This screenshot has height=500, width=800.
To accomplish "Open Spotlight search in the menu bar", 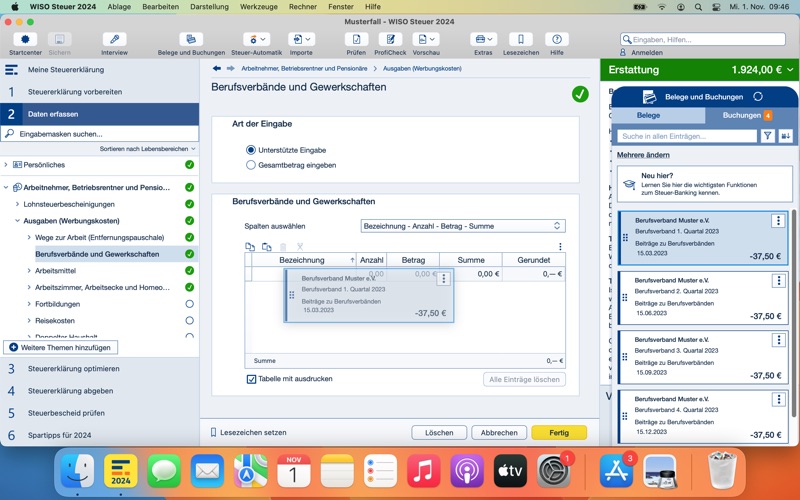I will (698, 7).
